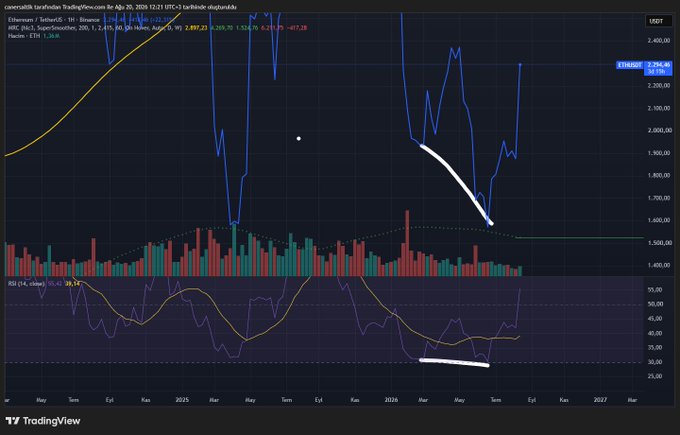Viewport: 680px width, 435px height.
Task: Click the 35,00 RSI axis label
Action: [655, 347]
